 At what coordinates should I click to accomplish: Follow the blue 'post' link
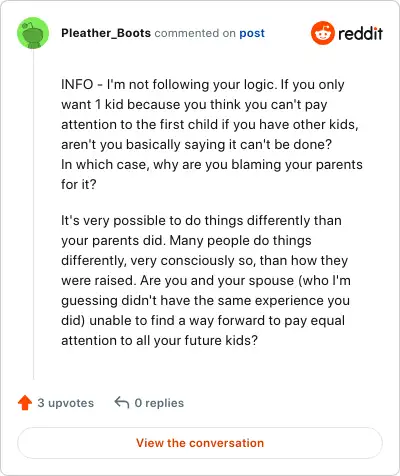tap(252, 33)
